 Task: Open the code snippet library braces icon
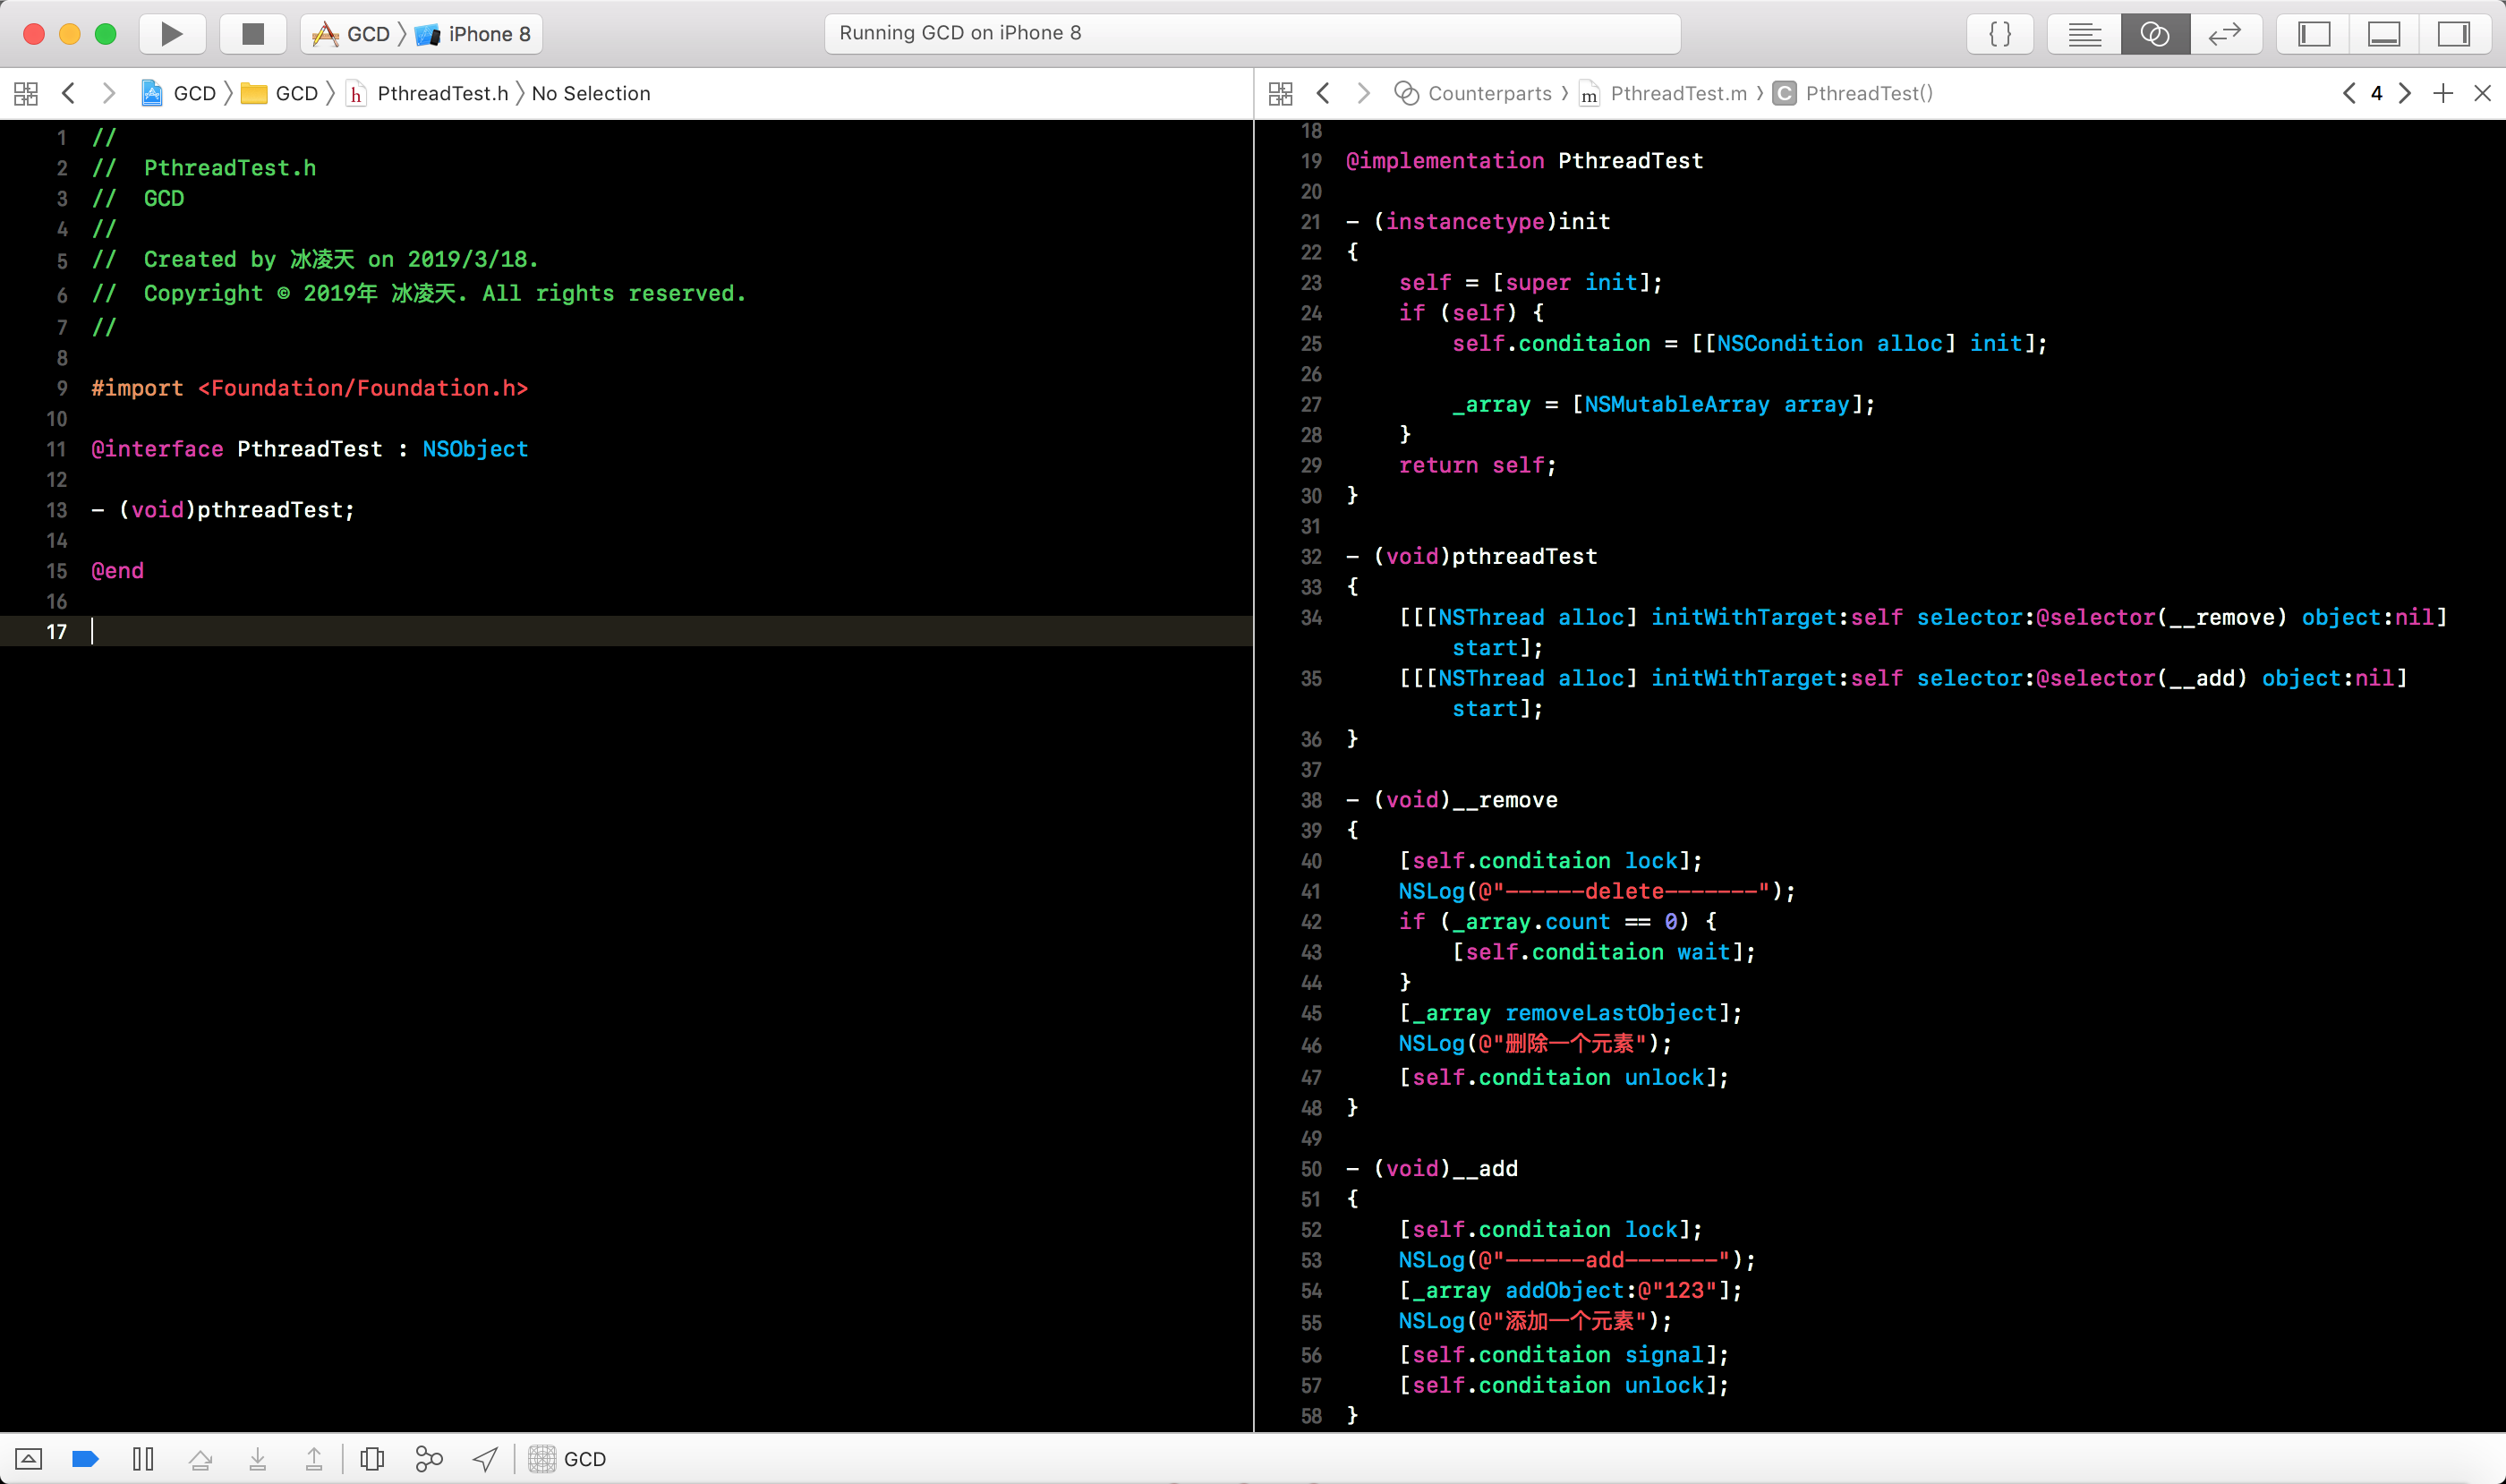[x=2000, y=34]
